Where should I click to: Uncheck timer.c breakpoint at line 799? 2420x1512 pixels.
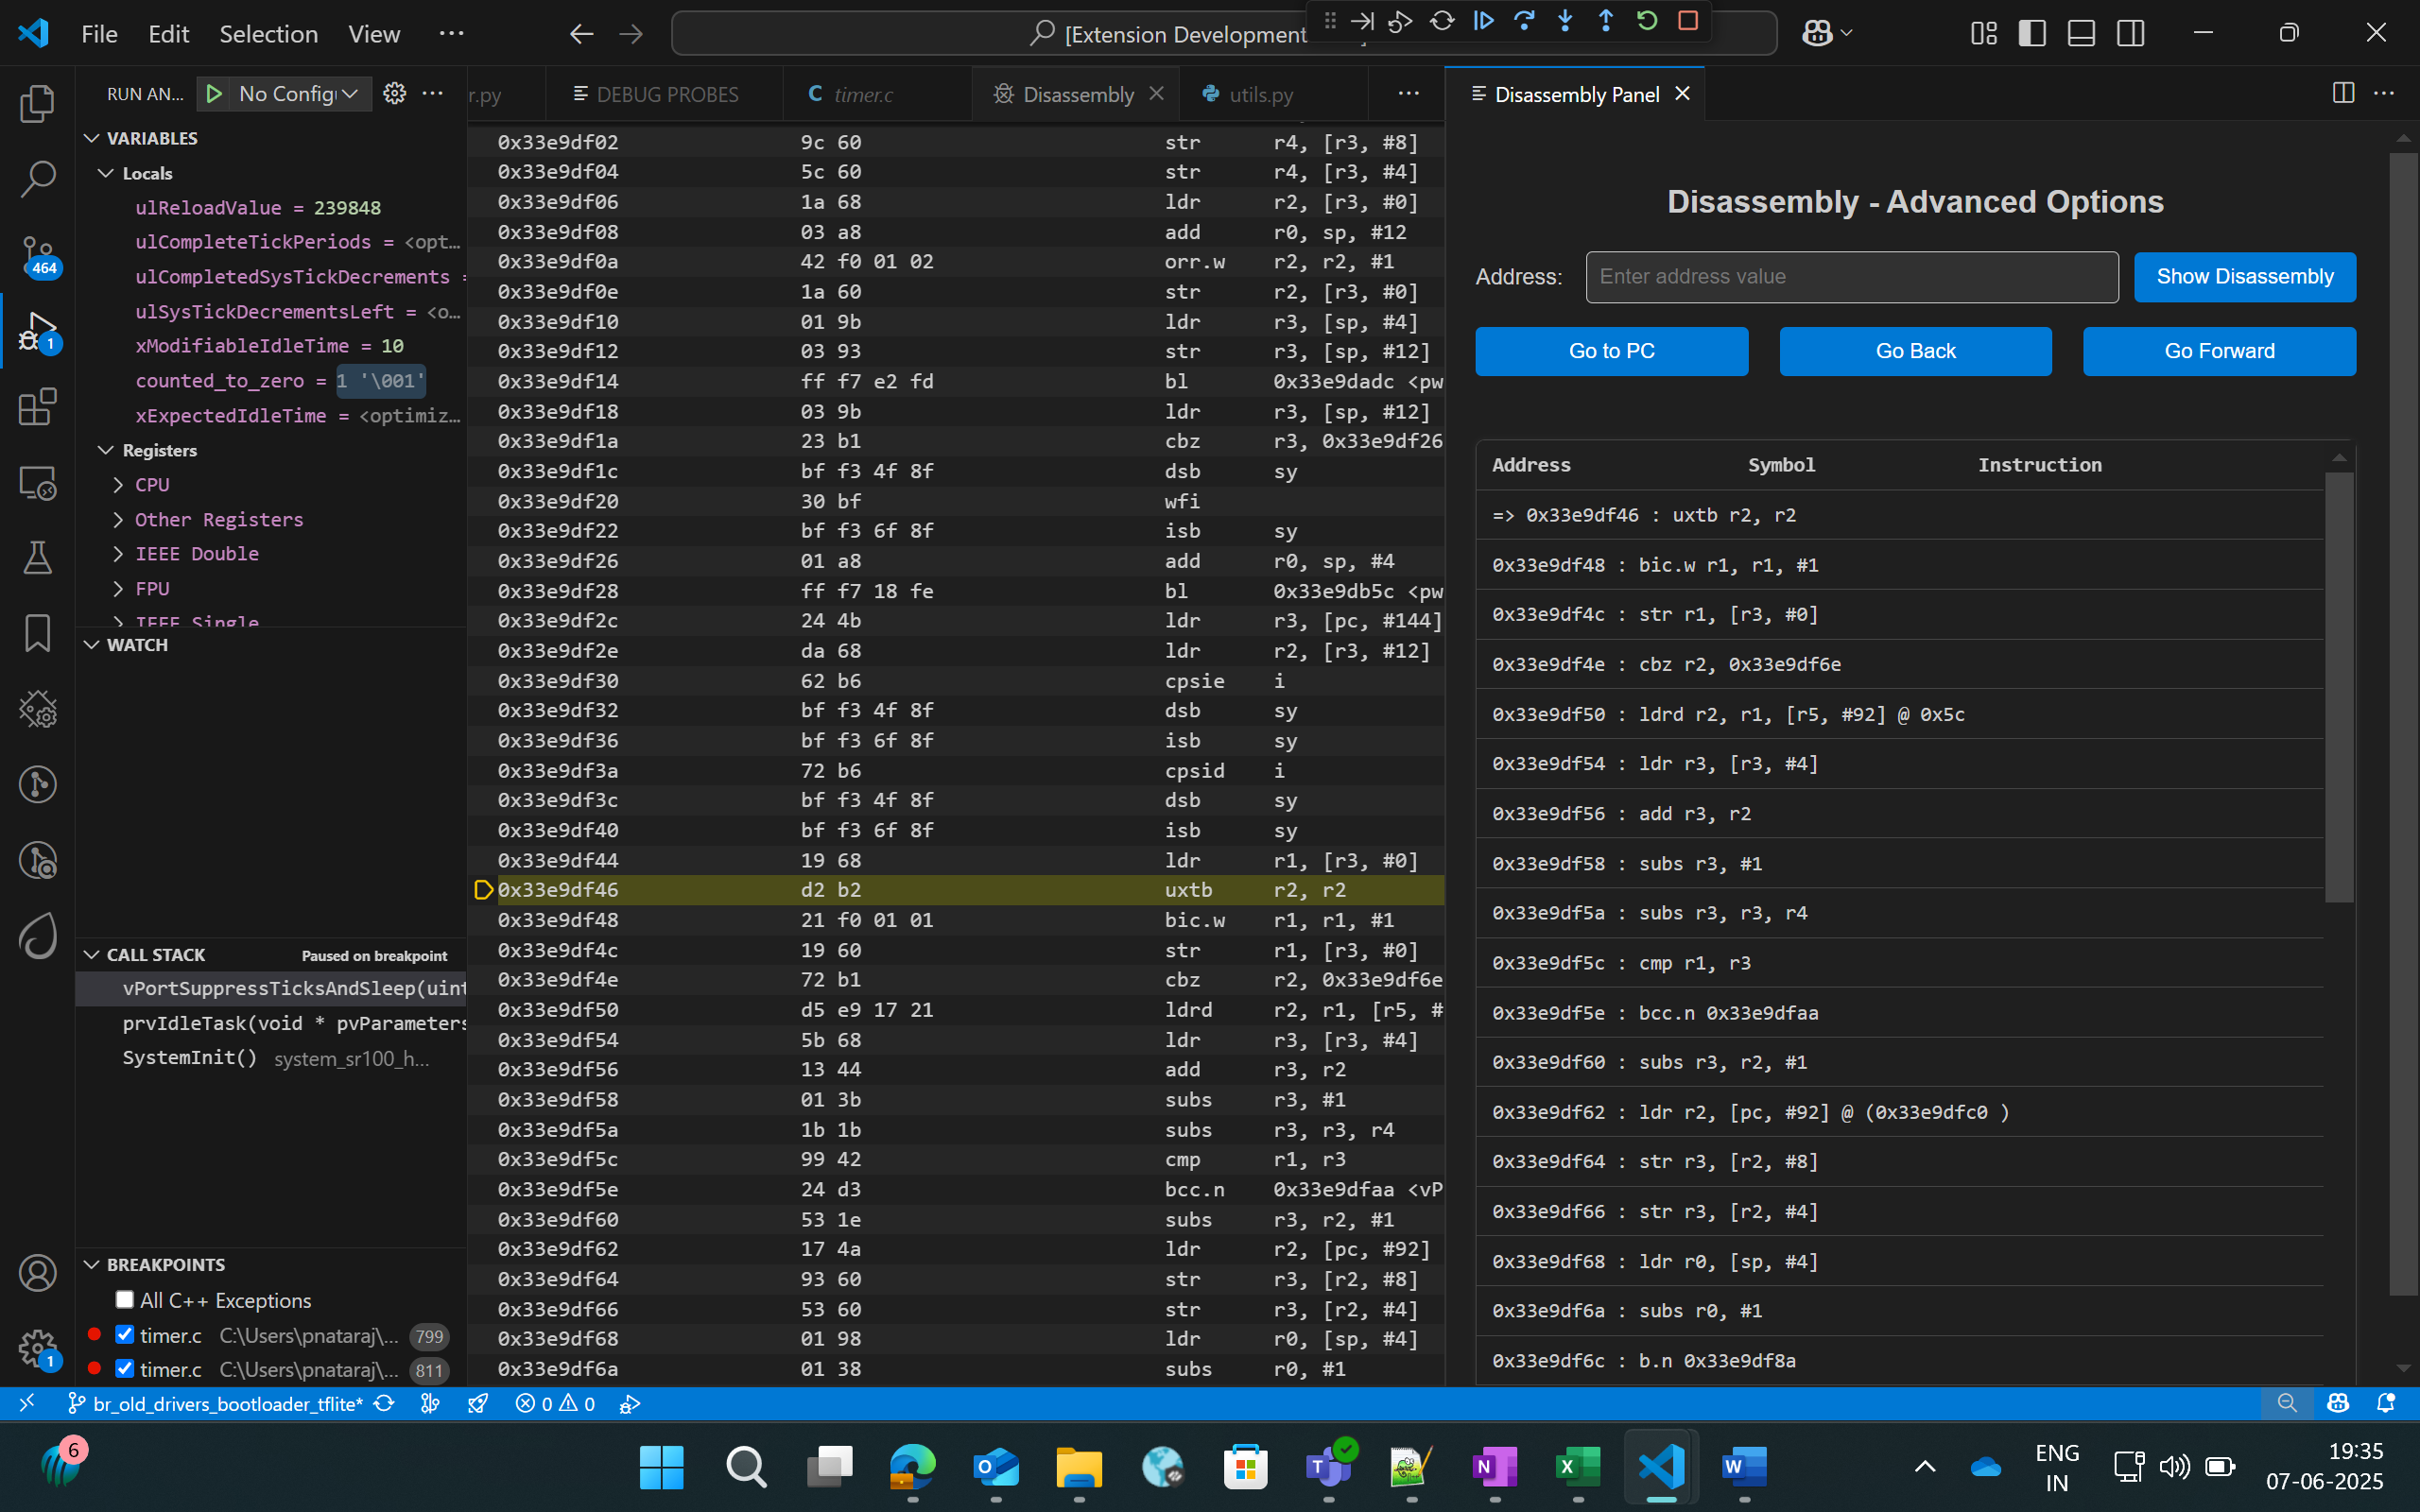pos(125,1335)
